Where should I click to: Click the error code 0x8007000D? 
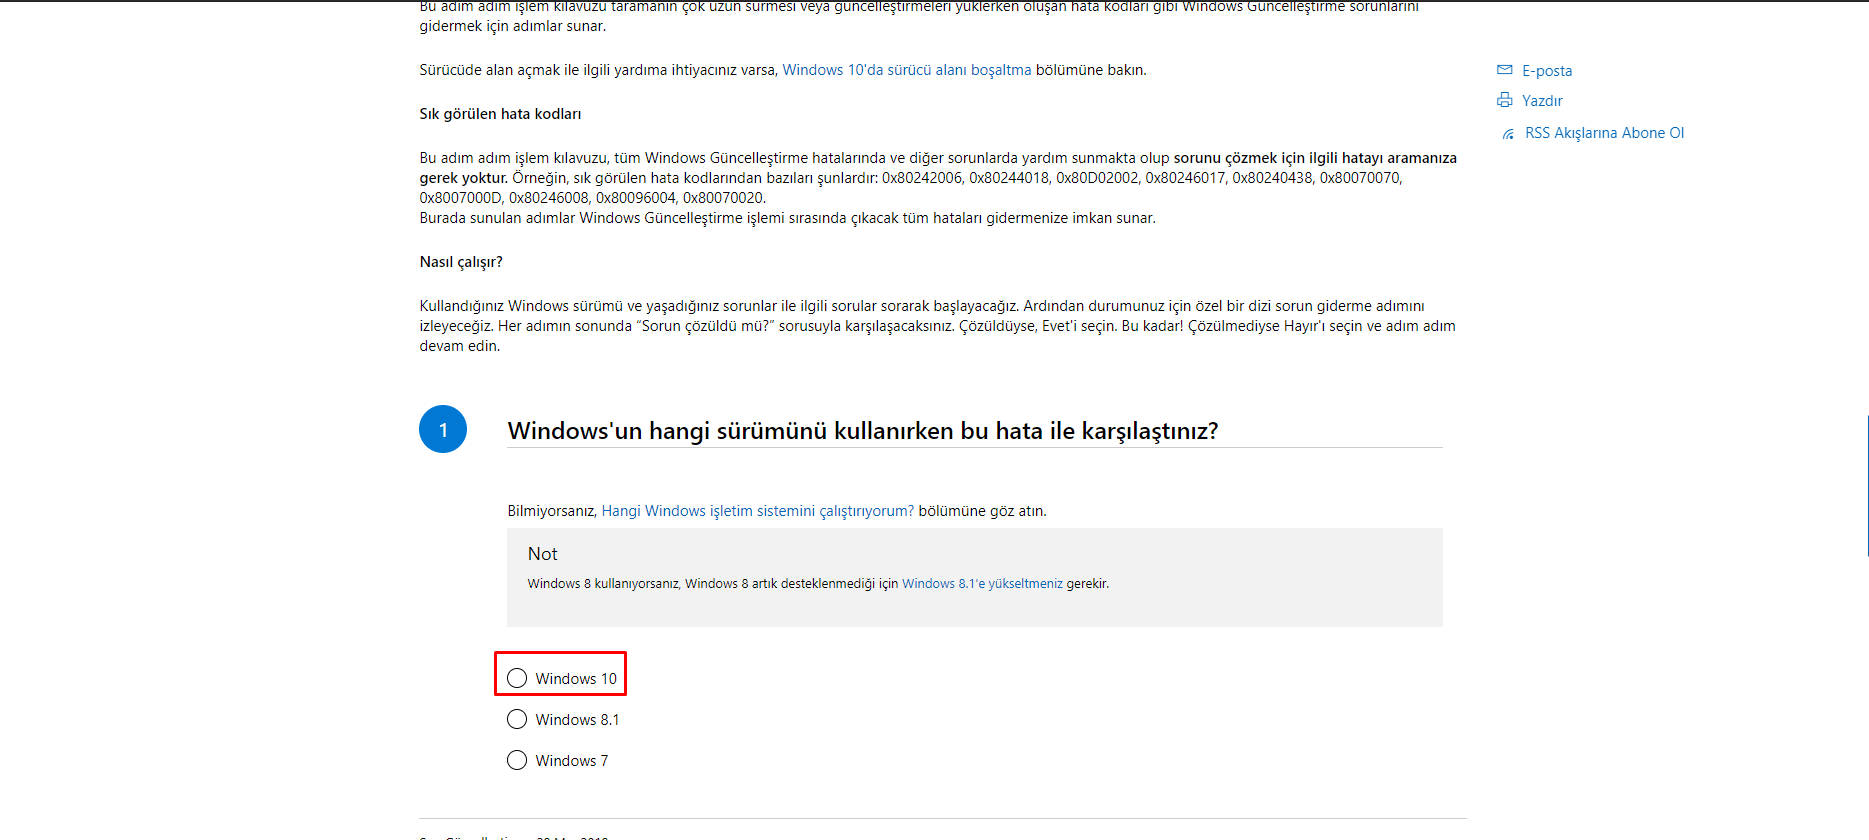tap(461, 198)
